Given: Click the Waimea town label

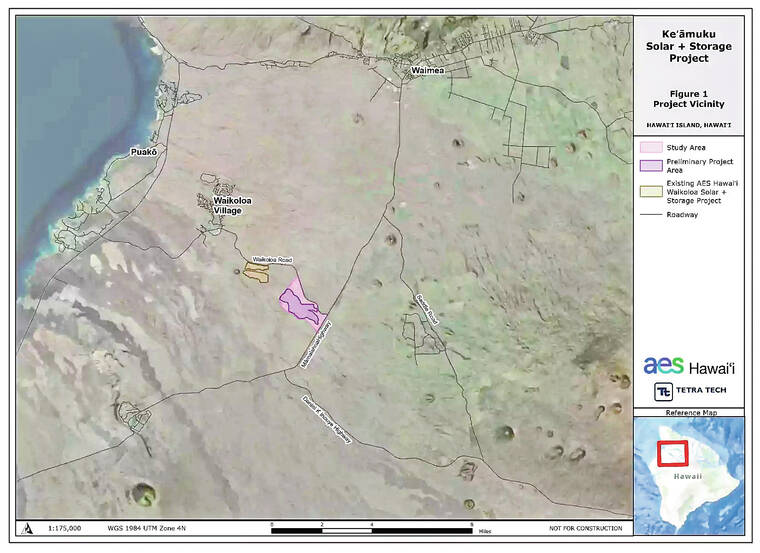Looking at the screenshot, I should point(432,71).
